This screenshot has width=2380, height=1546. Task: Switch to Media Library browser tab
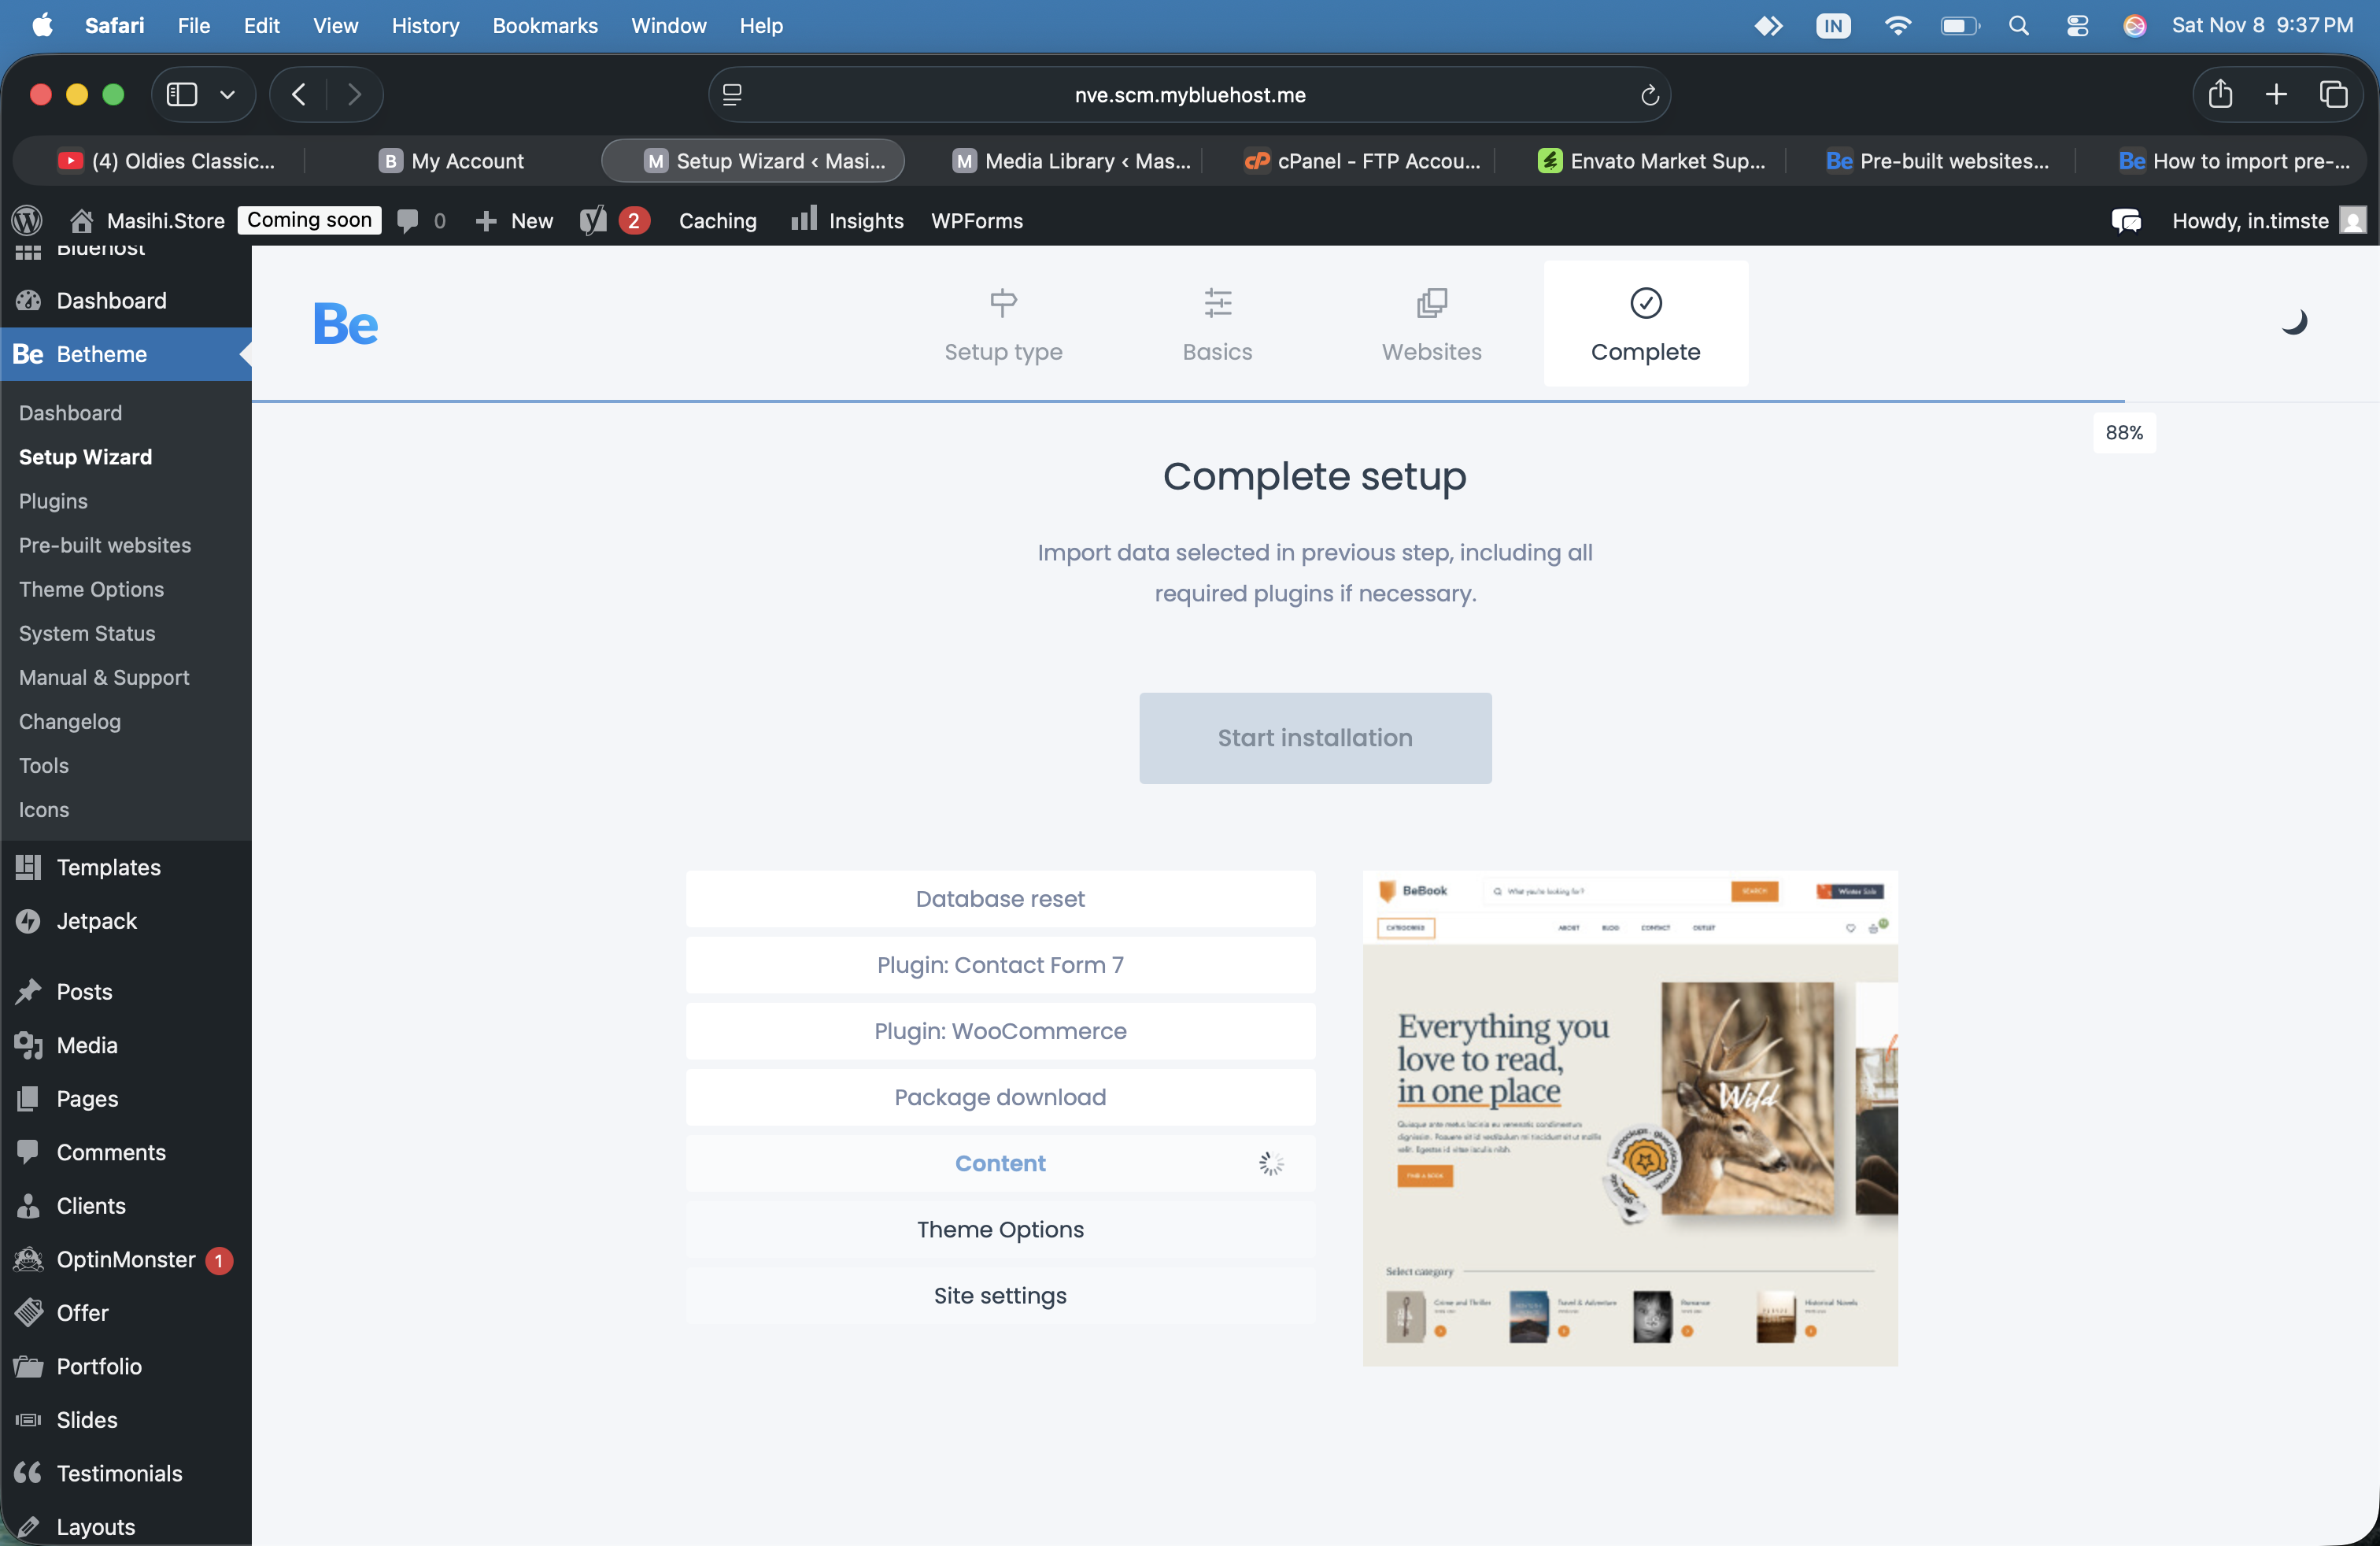[1070, 161]
